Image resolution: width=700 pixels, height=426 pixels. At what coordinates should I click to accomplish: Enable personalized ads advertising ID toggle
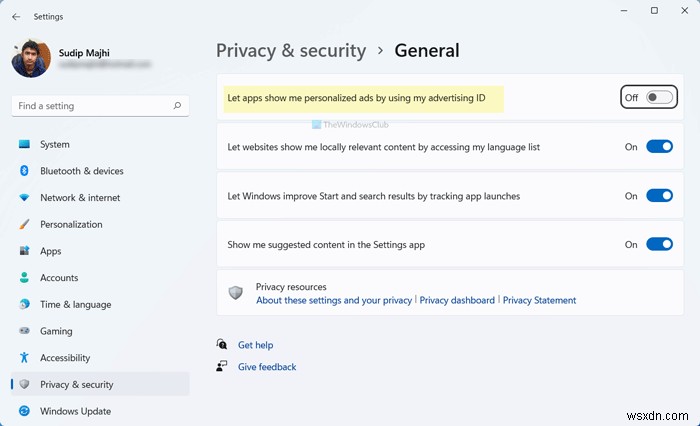pyautogui.click(x=659, y=97)
